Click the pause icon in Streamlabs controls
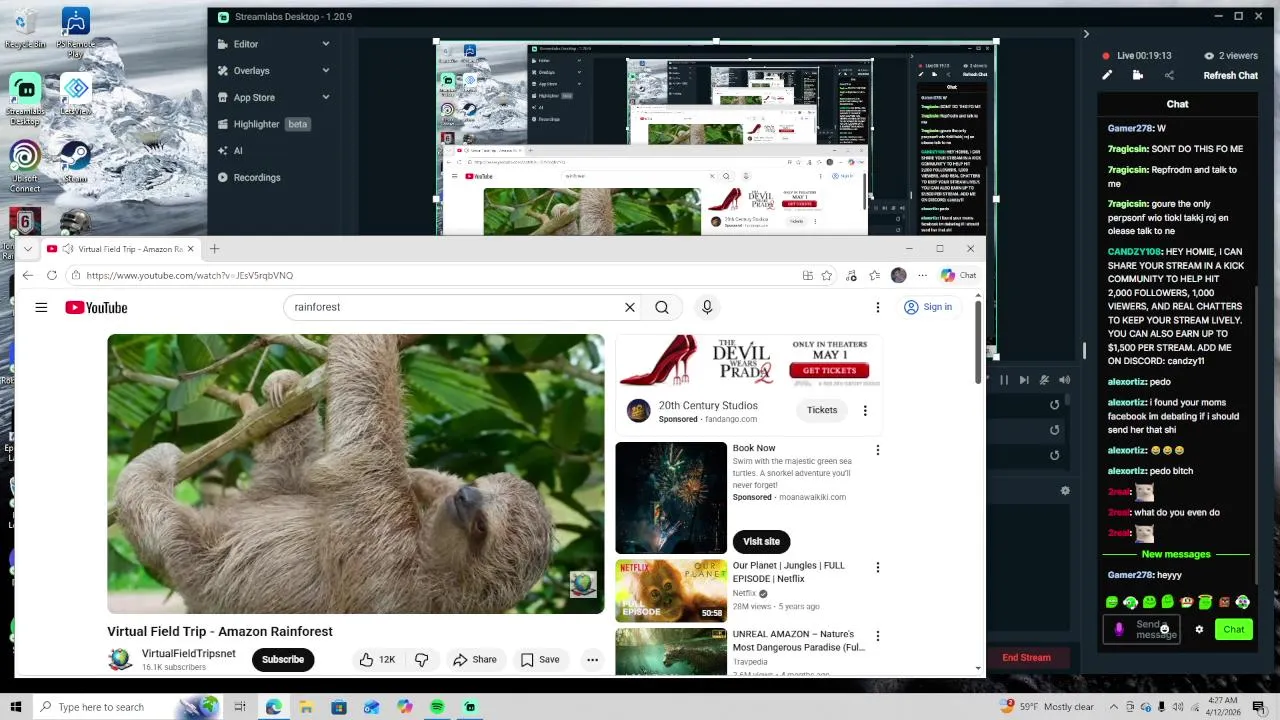The image size is (1280, 720). coord(1004,380)
